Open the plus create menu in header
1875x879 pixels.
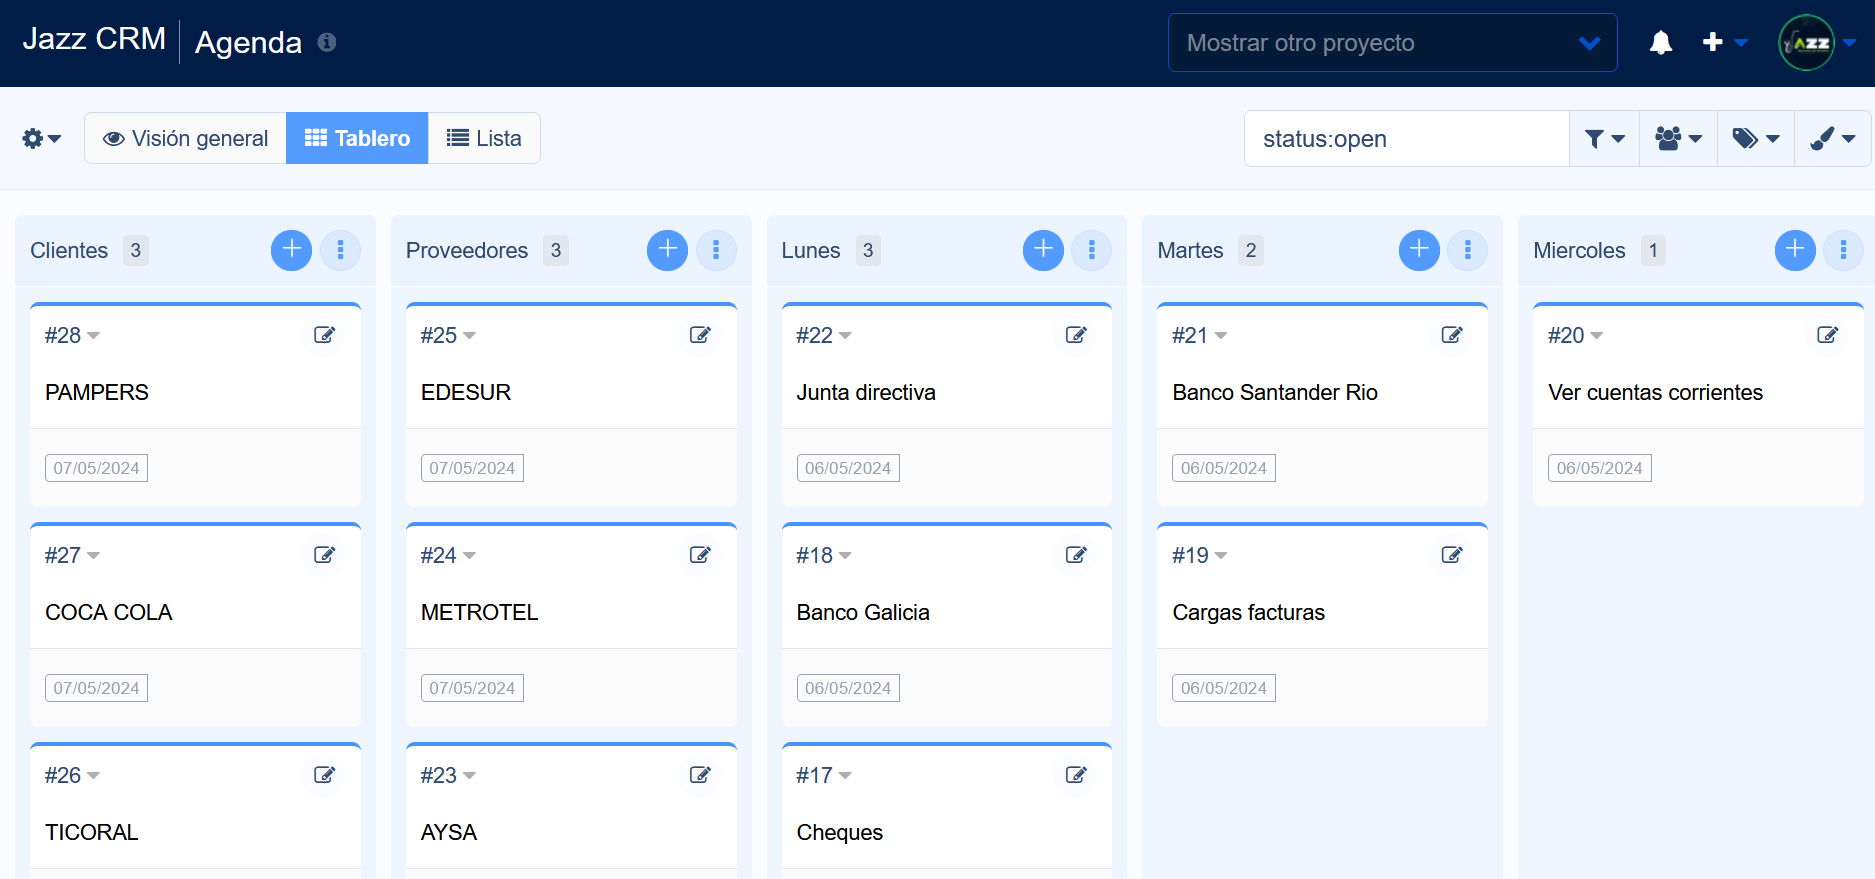coord(1724,42)
